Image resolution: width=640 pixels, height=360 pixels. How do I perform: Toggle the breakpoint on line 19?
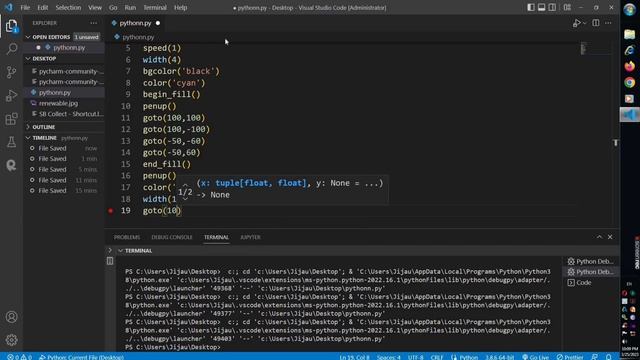tap(110, 211)
